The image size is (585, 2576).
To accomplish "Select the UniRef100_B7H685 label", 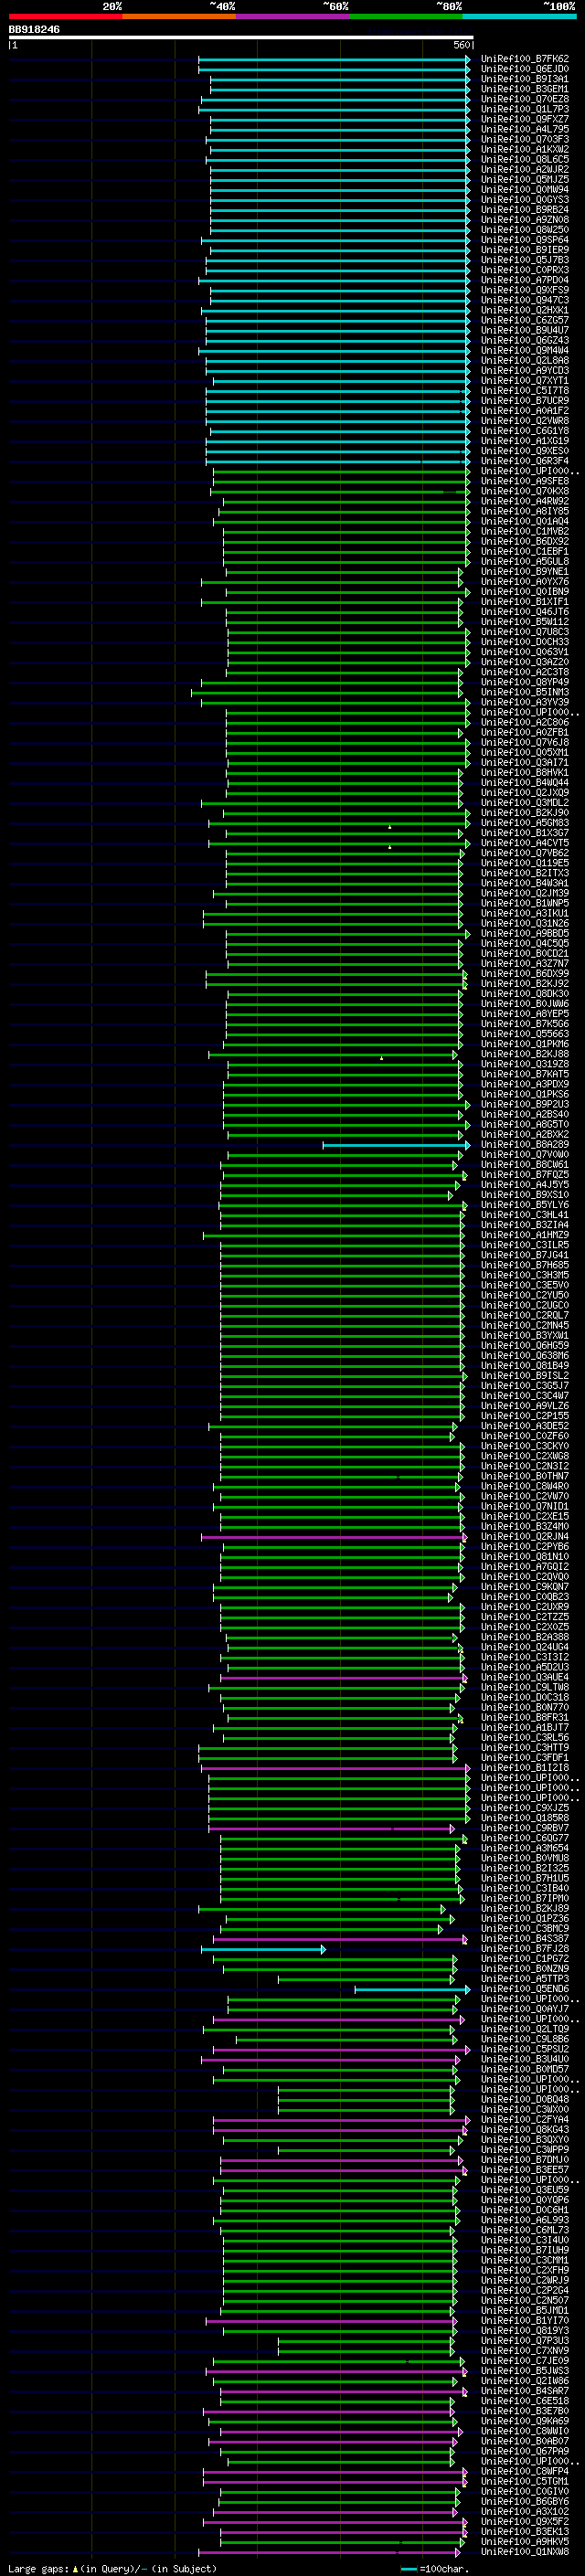I will pyautogui.click(x=525, y=1265).
